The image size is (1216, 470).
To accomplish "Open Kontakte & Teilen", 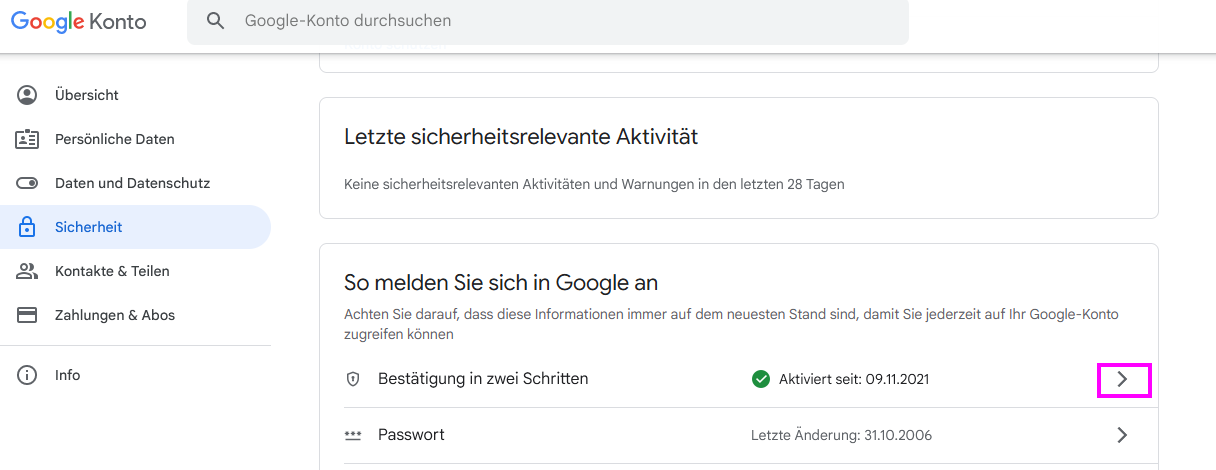I will click(x=135, y=271).
